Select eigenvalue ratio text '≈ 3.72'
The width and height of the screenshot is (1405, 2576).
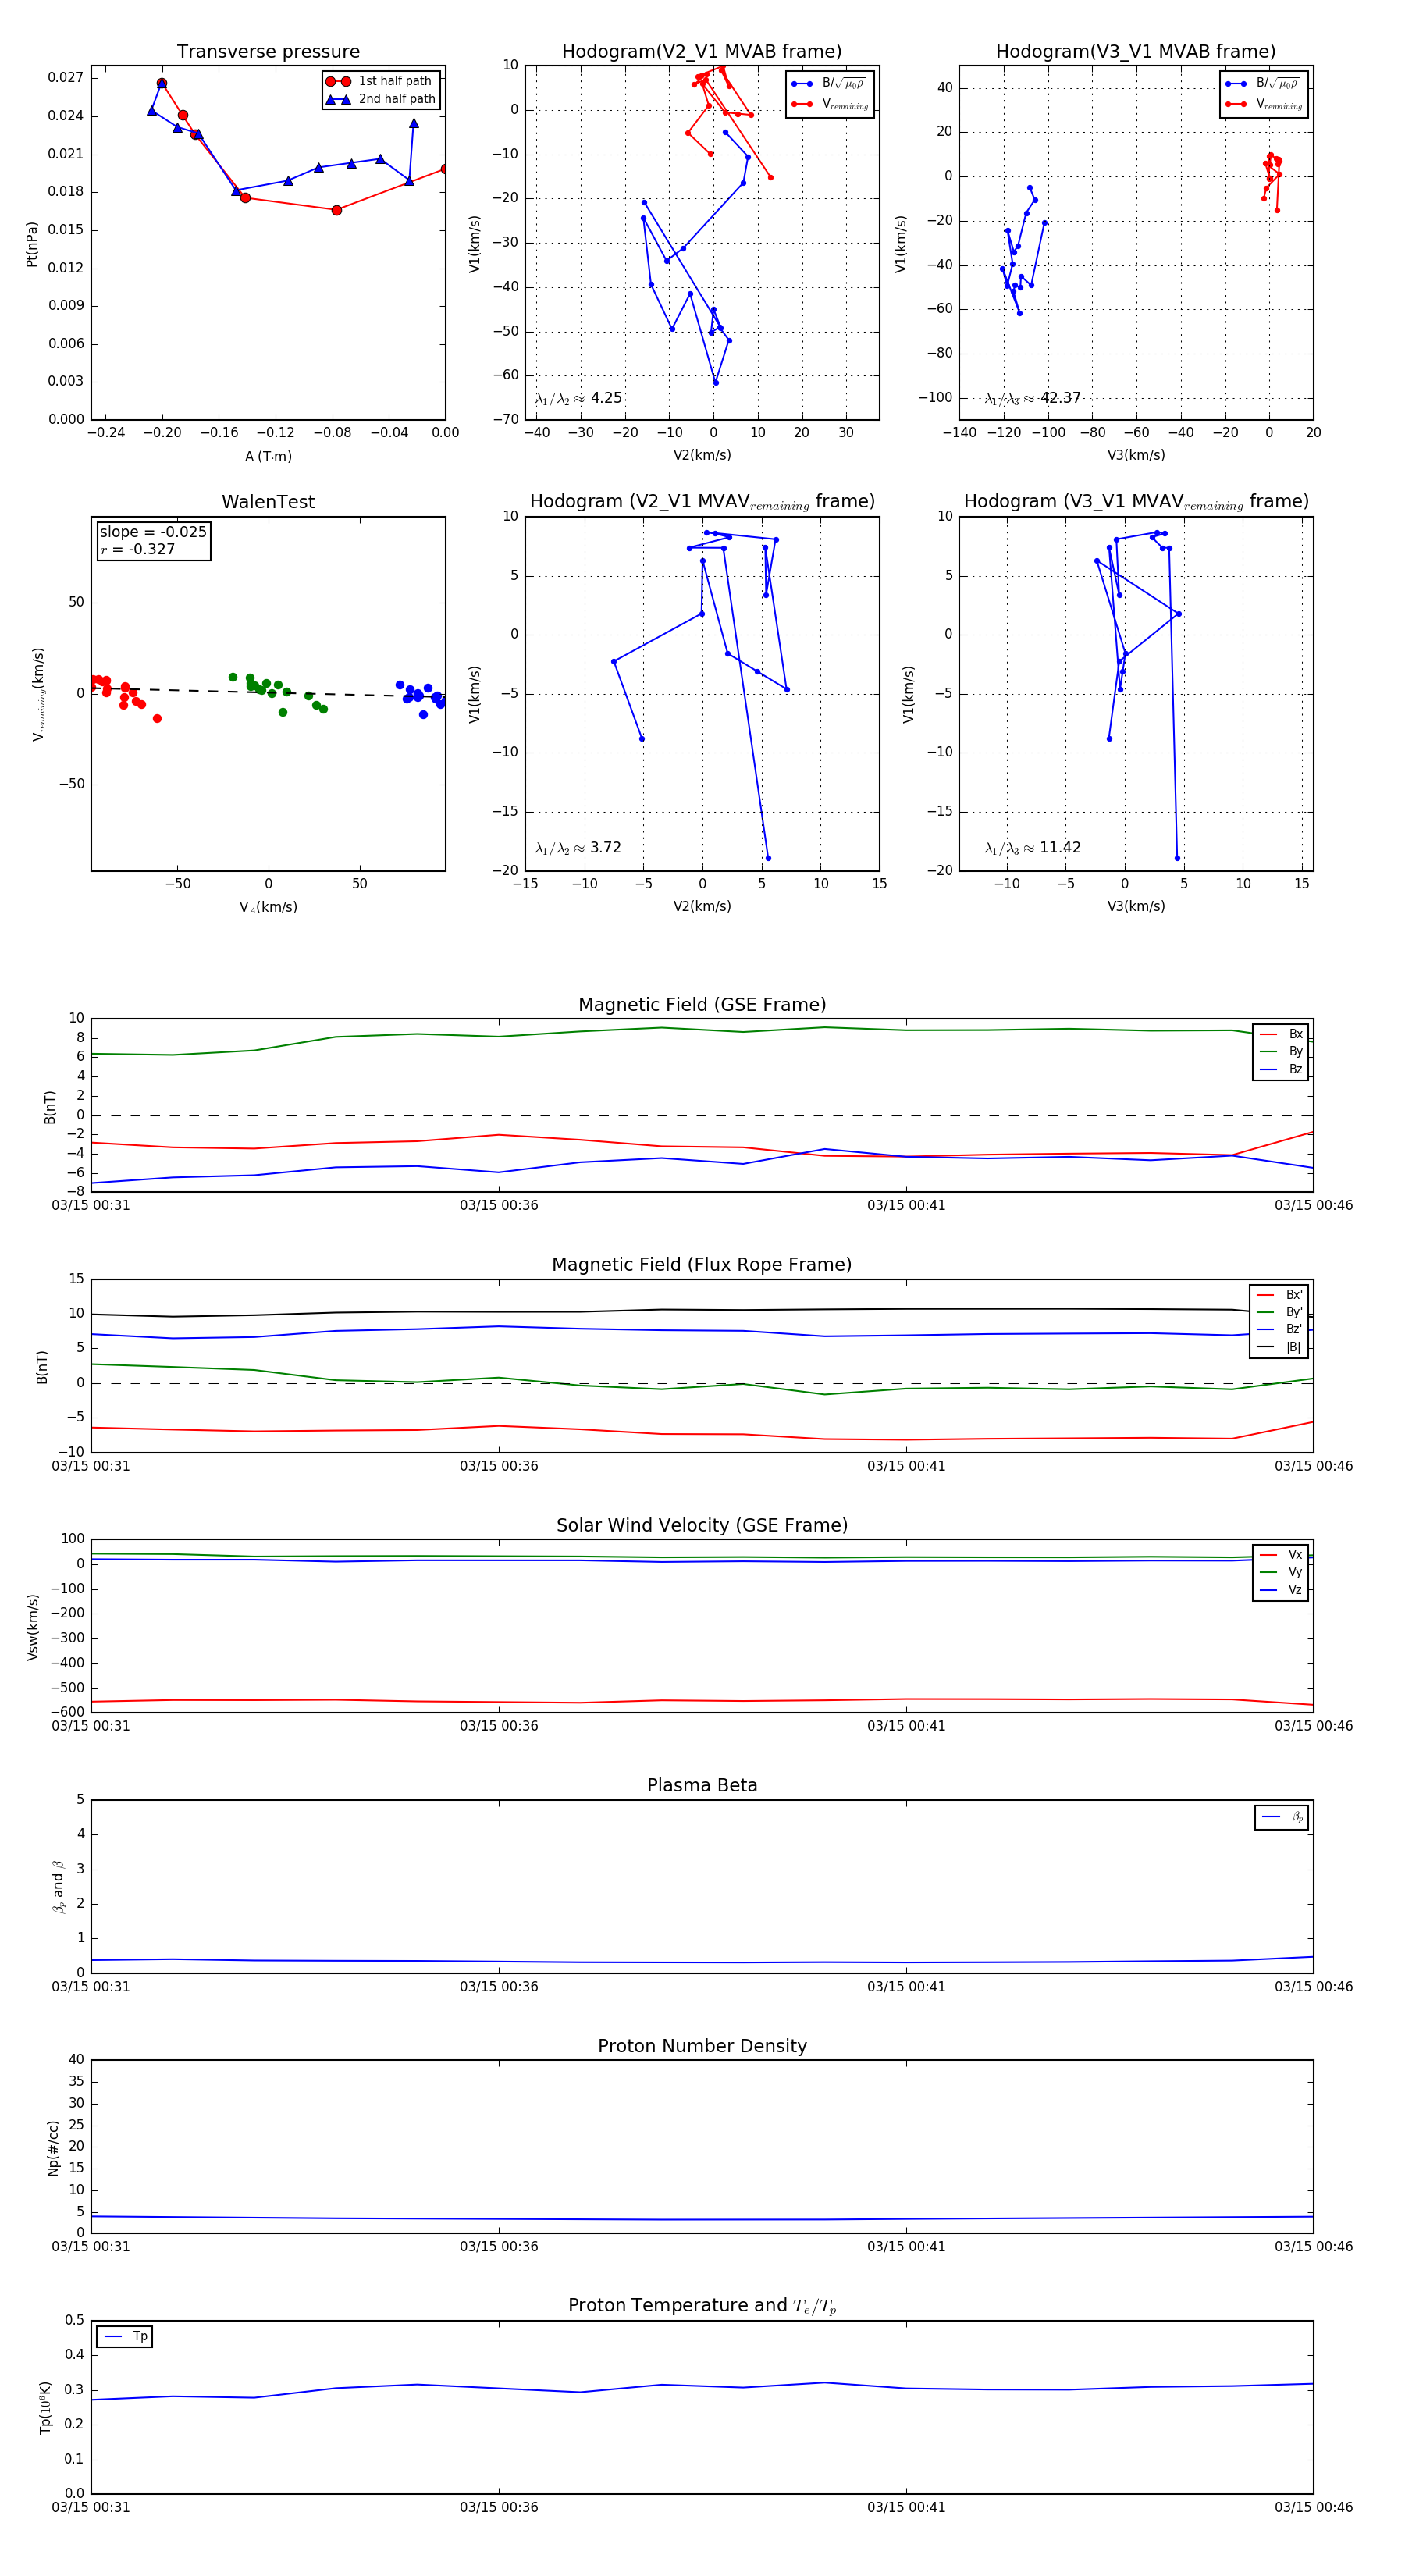[x=578, y=848]
